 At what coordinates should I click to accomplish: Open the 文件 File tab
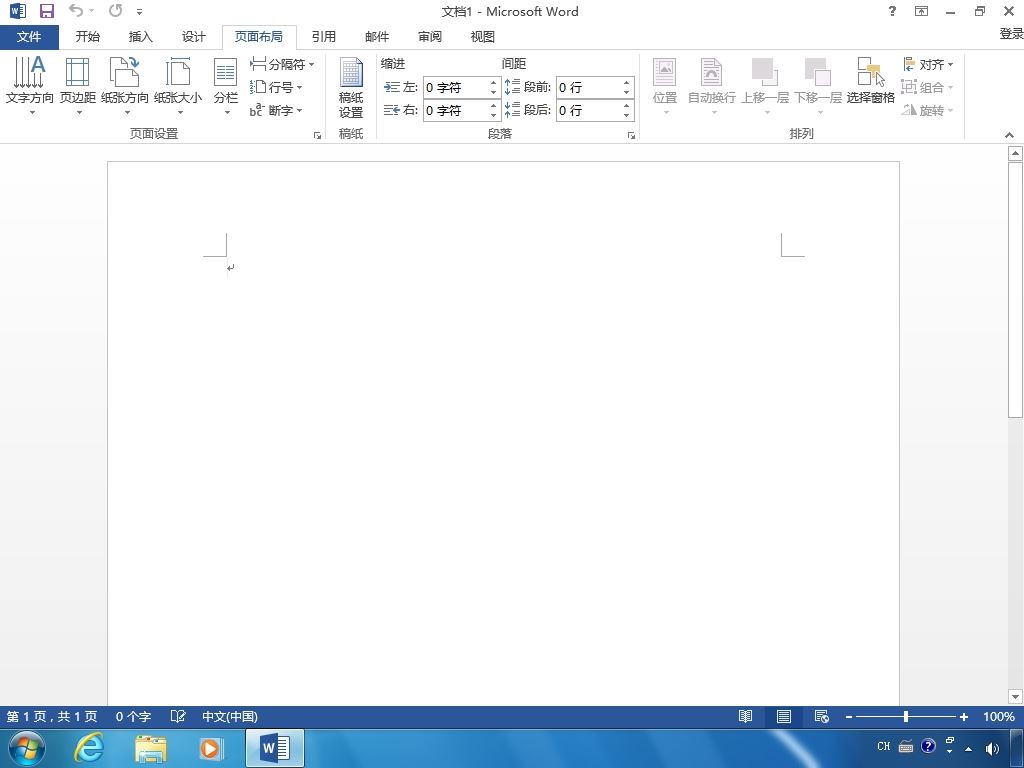(x=29, y=37)
